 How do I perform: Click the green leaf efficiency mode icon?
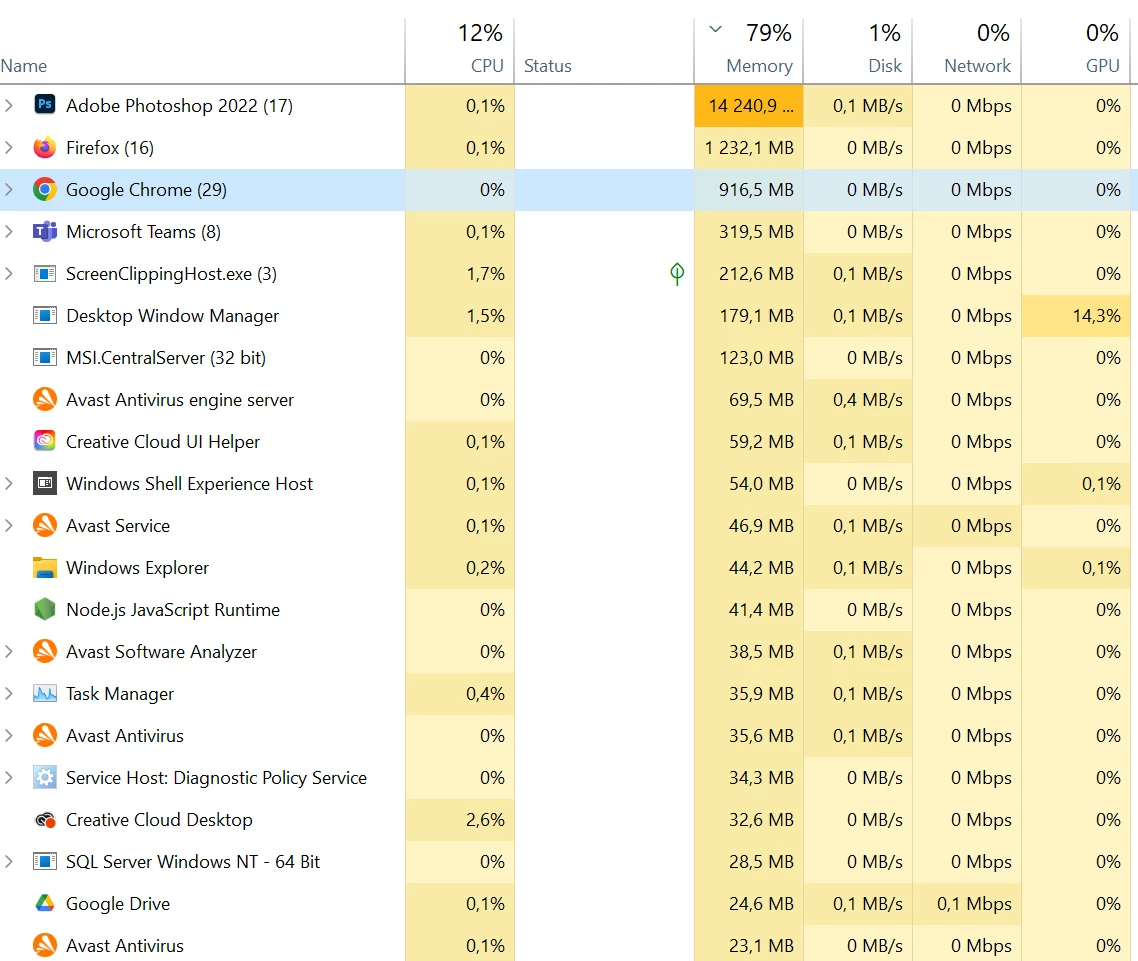point(677,274)
